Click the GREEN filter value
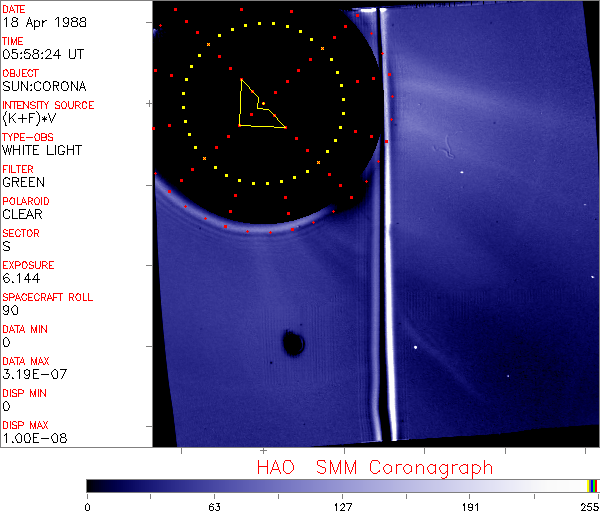Image resolution: width=600 pixels, height=512 pixels. 23,182
